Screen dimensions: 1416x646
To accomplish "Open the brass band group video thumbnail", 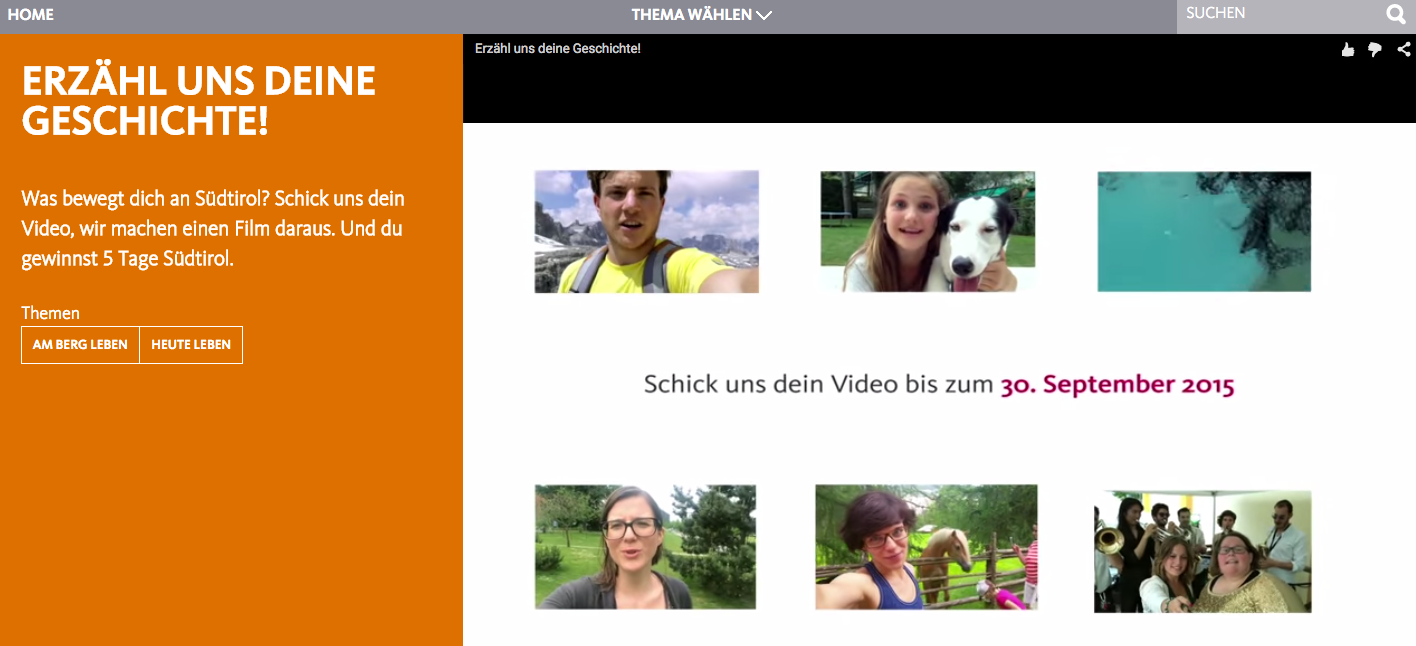I will point(1203,547).
